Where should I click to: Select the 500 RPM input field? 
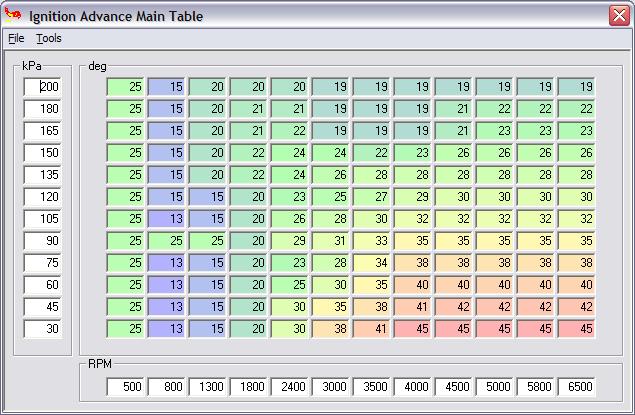click(x=125, y=387)
